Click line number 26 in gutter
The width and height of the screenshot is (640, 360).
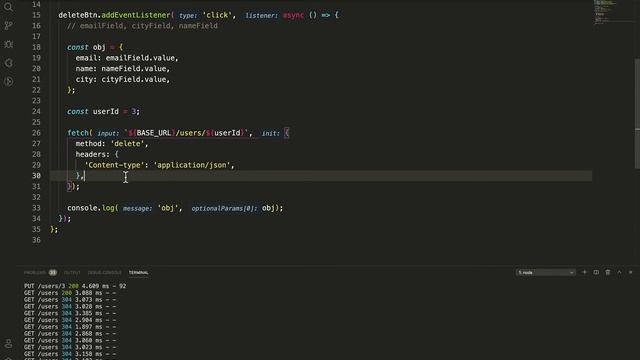point(36,133)
